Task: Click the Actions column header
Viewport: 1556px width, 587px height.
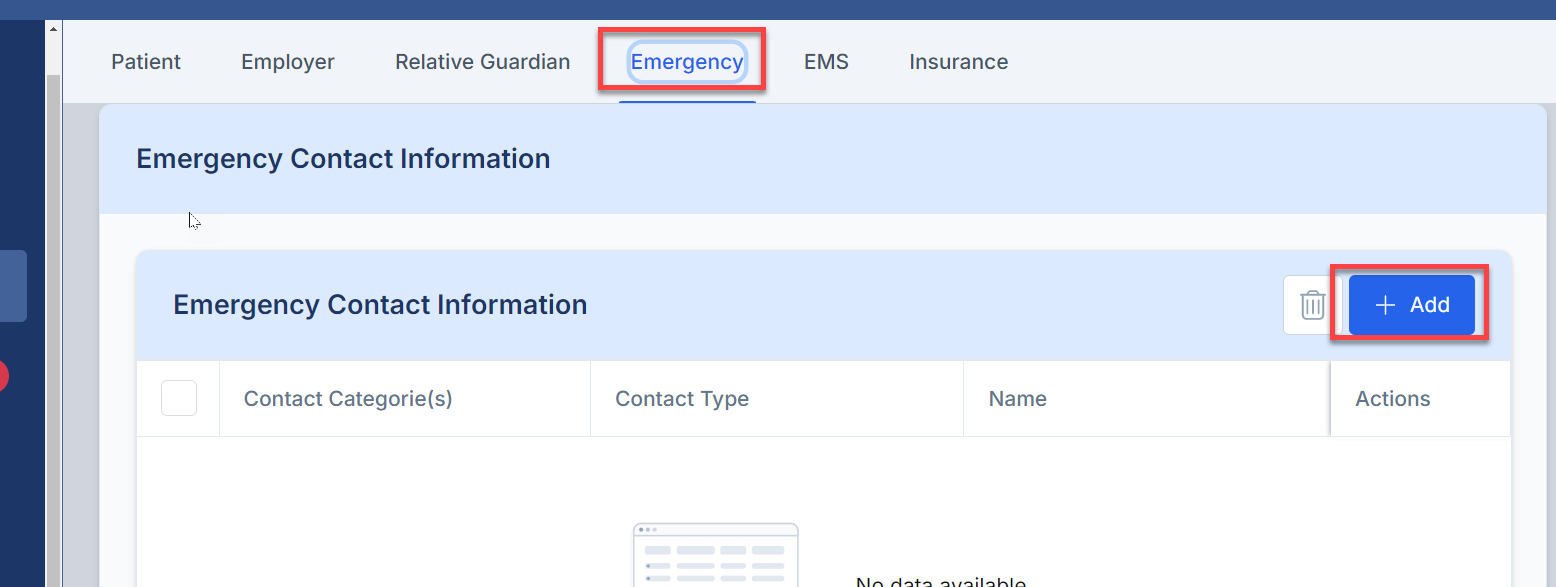Action: [x=1393, y=399]
